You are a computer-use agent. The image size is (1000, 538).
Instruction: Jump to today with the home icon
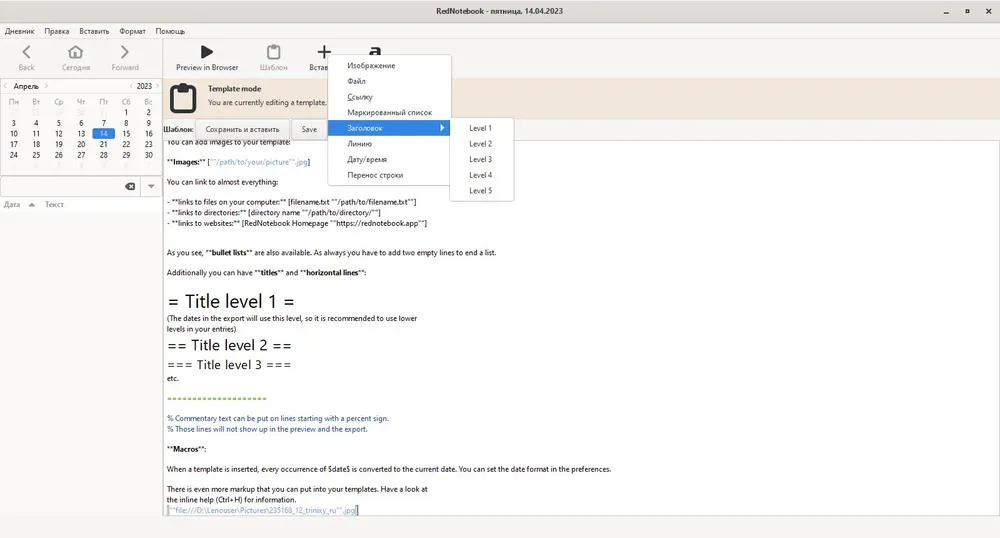(x=75, y=52)
